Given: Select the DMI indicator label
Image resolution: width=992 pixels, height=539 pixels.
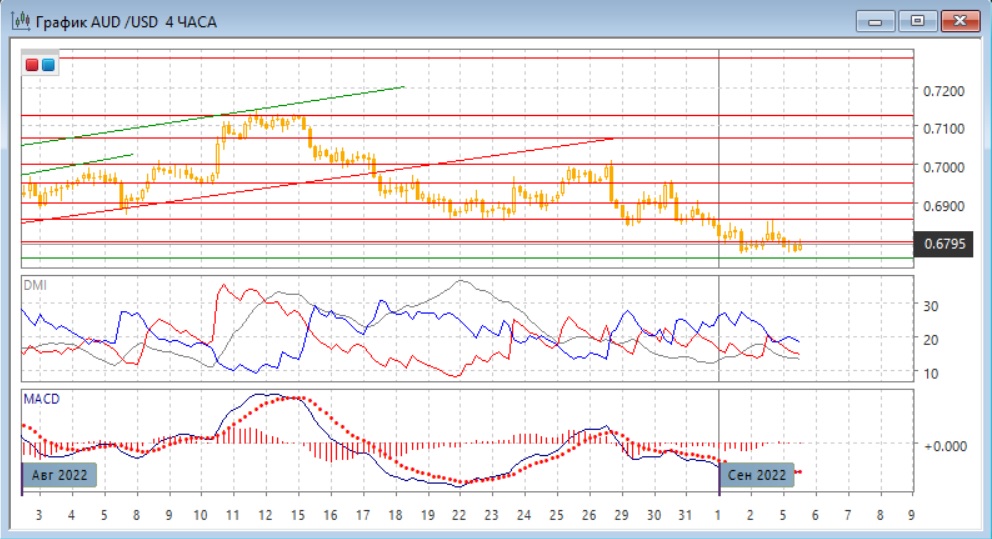Looking at the screenshot, I should [35, 285].
